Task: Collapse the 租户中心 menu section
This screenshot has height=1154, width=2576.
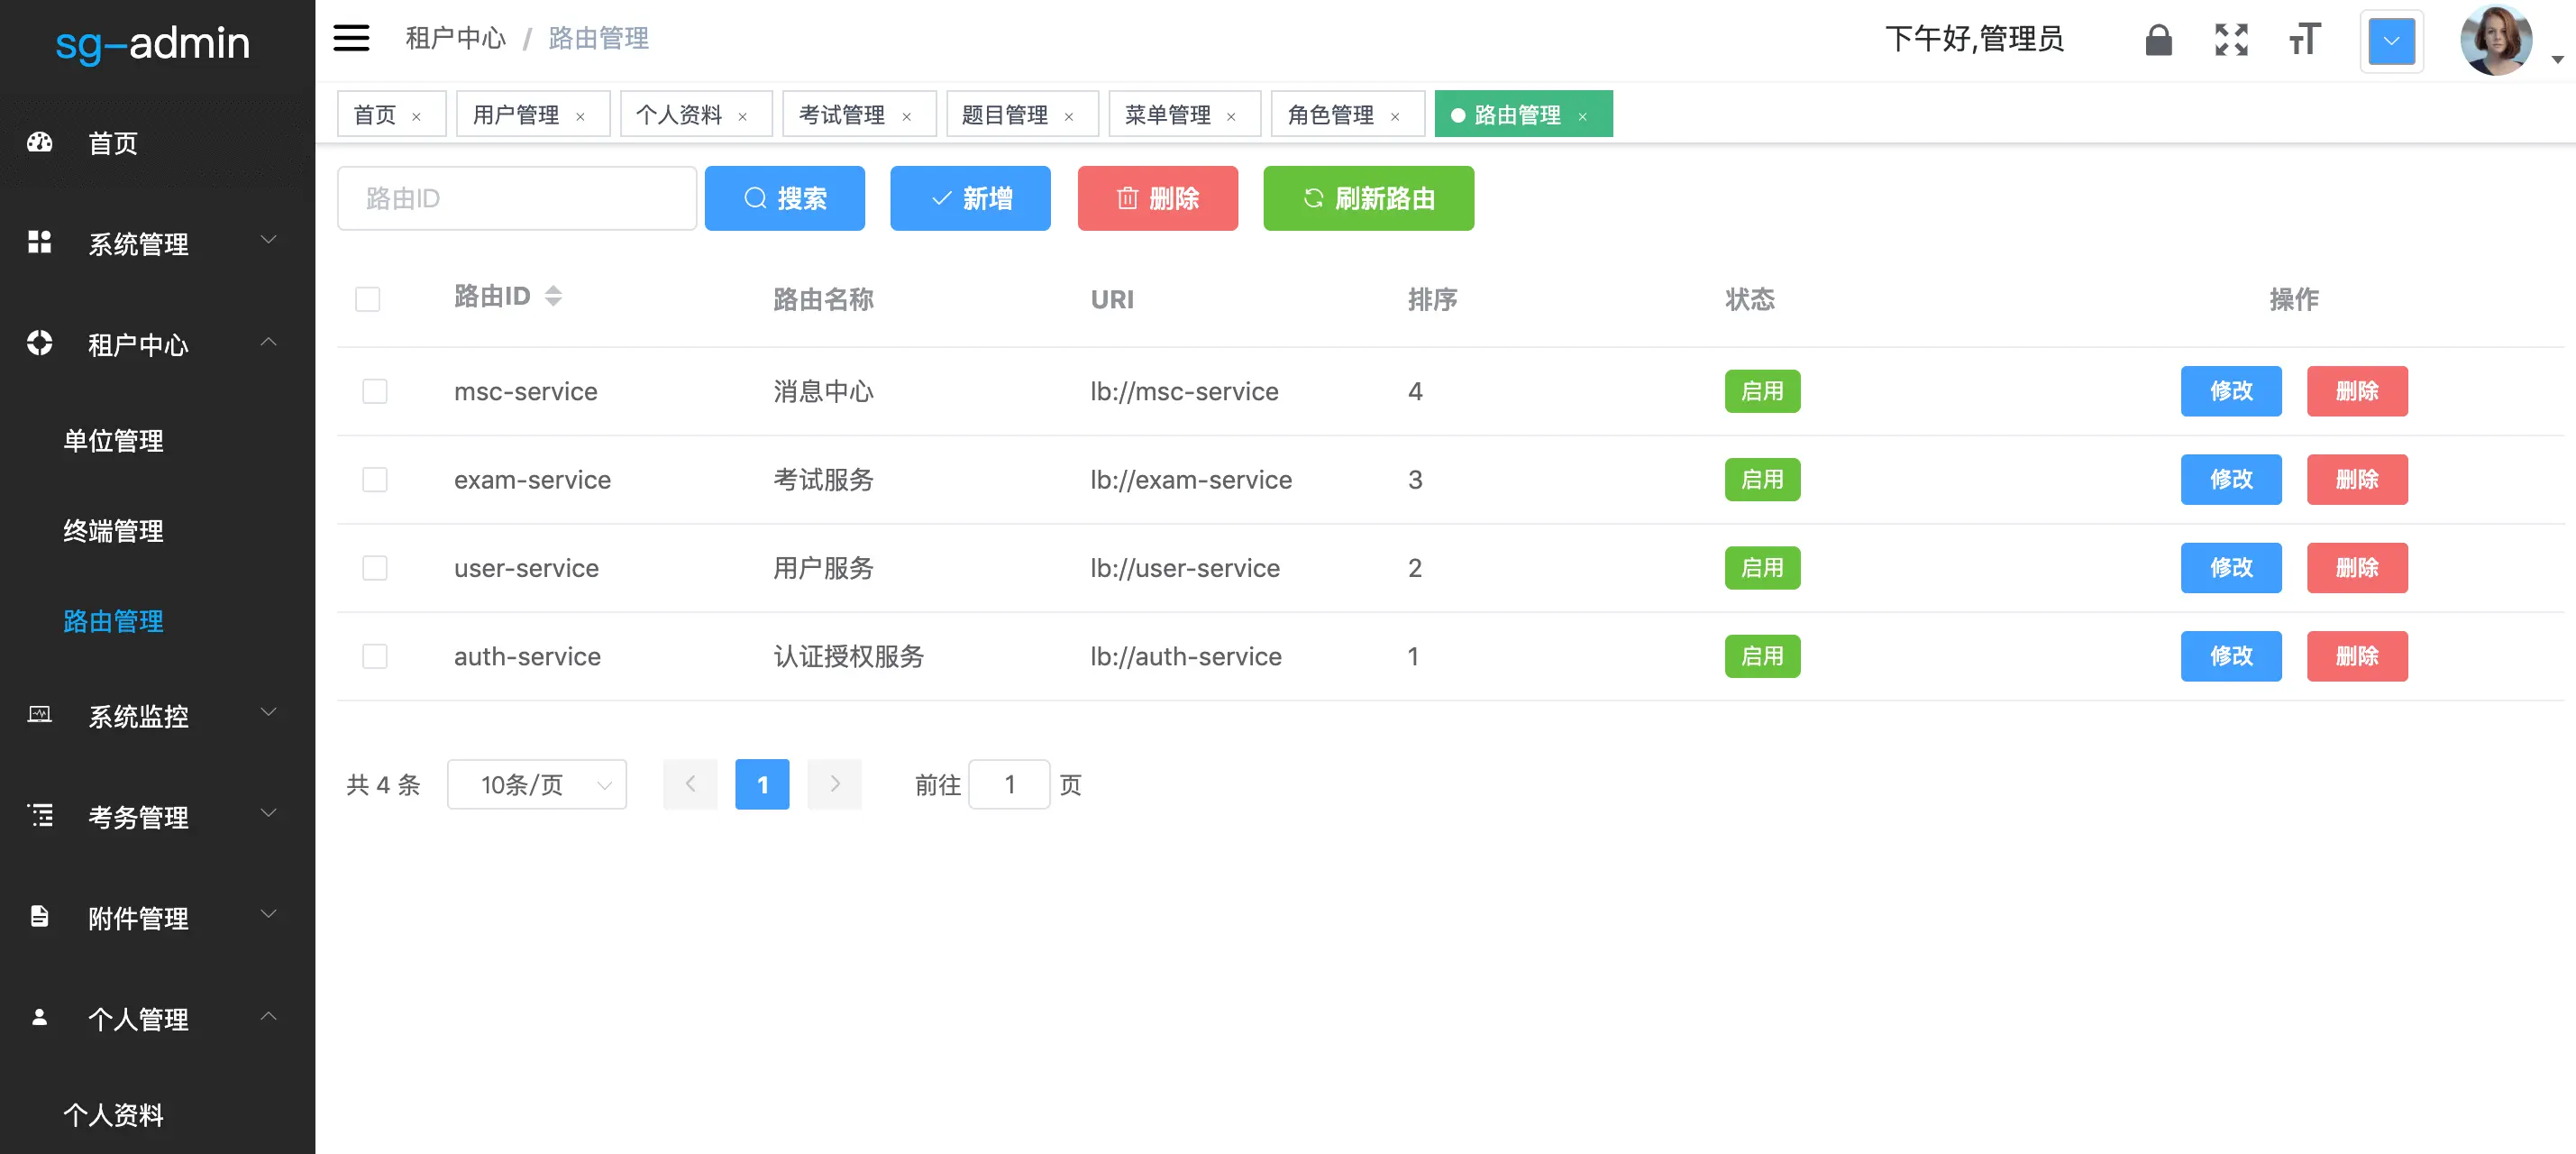Action: coord(138,345)
